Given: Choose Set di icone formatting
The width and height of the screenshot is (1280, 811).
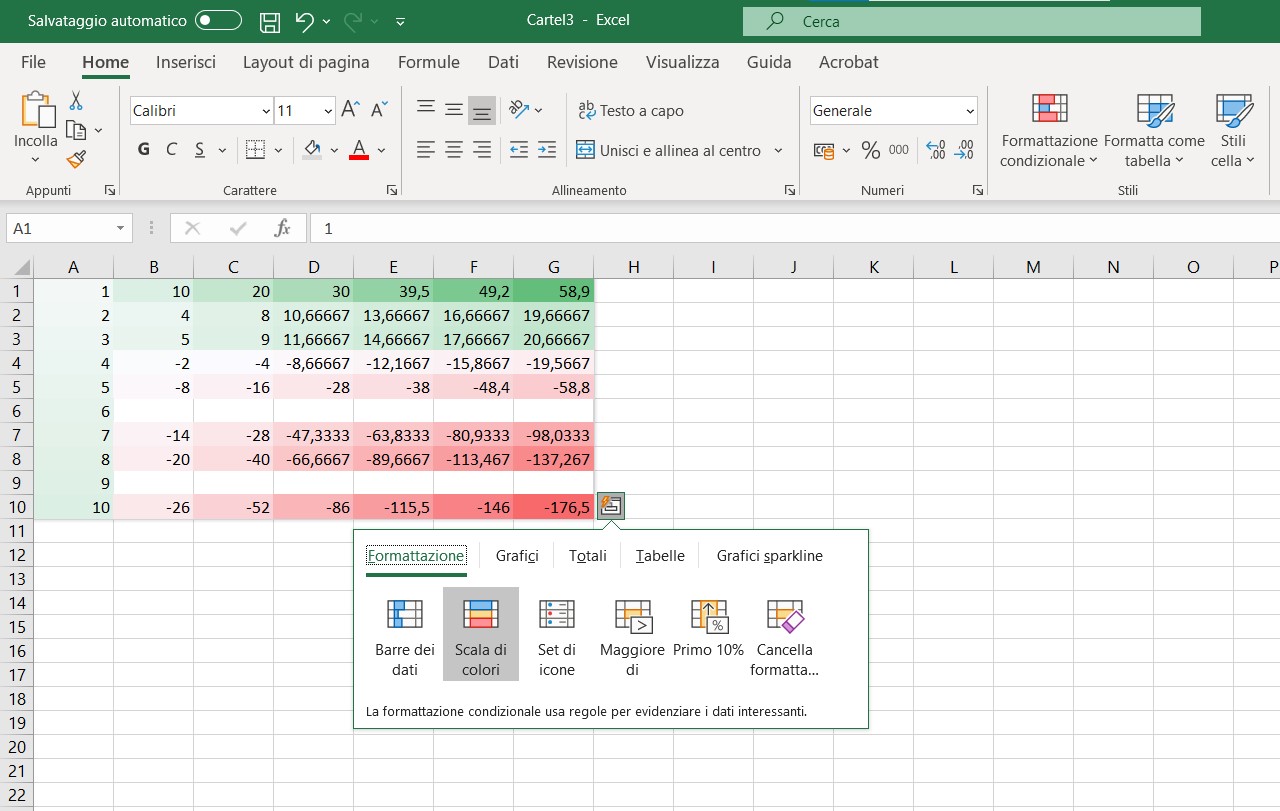Looking at the screenshot, I should pos(557,635).
